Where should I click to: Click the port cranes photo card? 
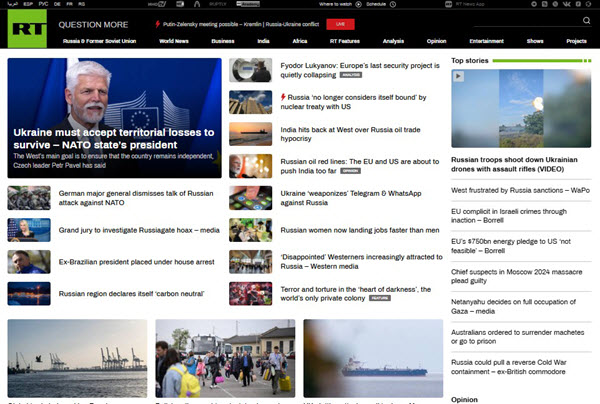[x=77, y=358]
